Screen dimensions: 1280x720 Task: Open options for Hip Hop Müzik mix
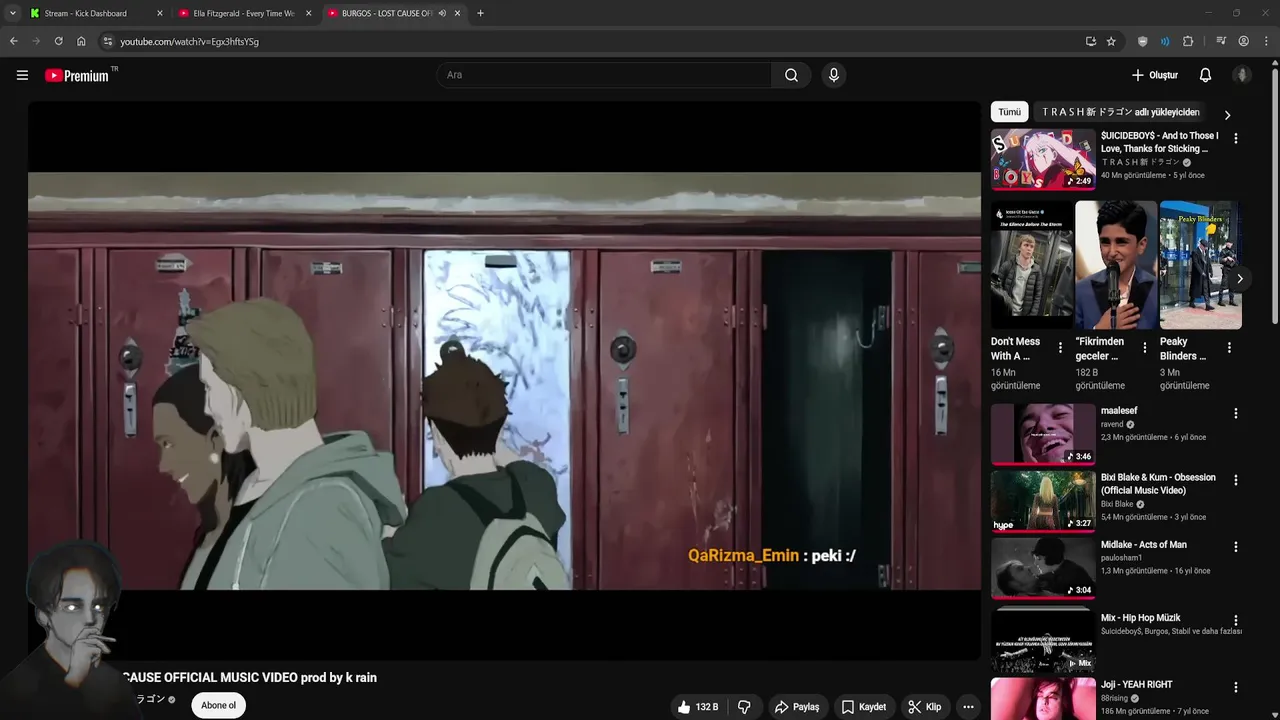(x=1235, y=620)
